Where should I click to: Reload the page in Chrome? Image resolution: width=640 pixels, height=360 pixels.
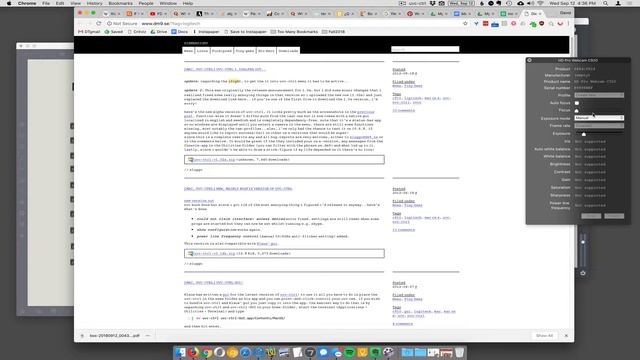pos(99,24)
